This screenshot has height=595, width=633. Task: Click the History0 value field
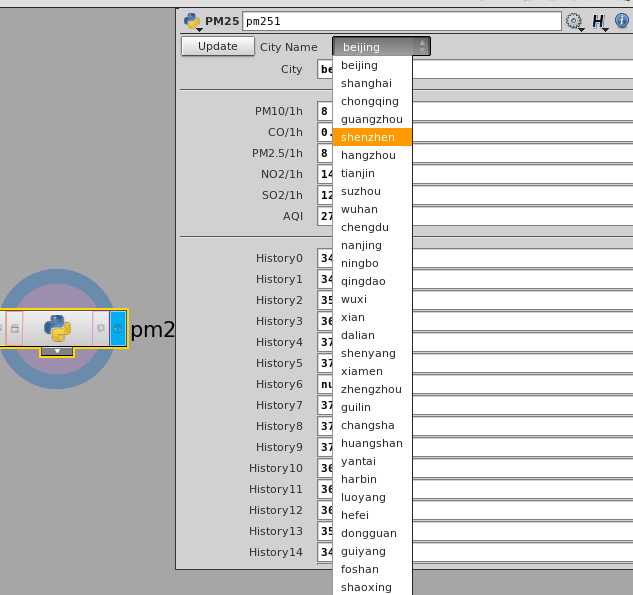pyautogui.click(x=475, y=258)
